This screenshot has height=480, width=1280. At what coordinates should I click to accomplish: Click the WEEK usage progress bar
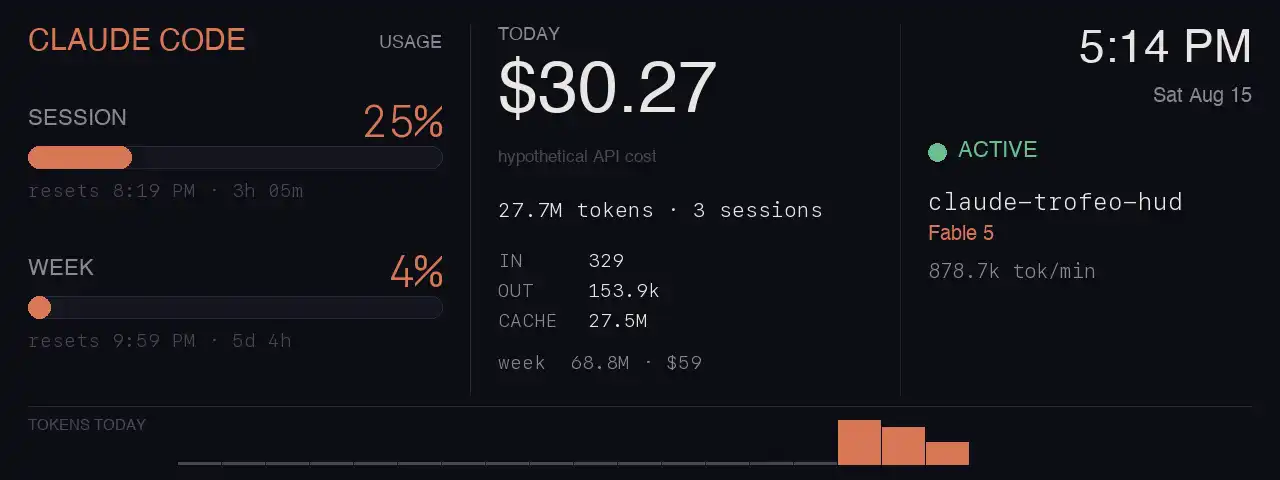coord(235,307)
